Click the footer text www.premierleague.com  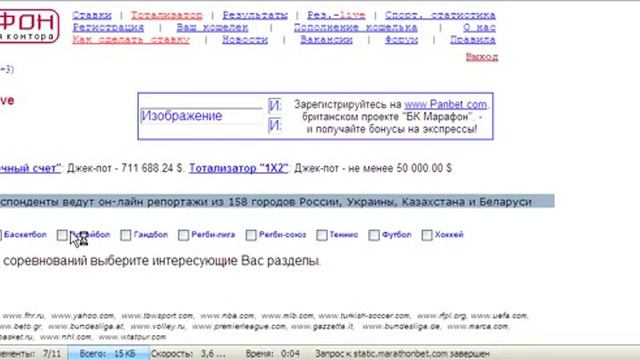[x=239, y=327]
